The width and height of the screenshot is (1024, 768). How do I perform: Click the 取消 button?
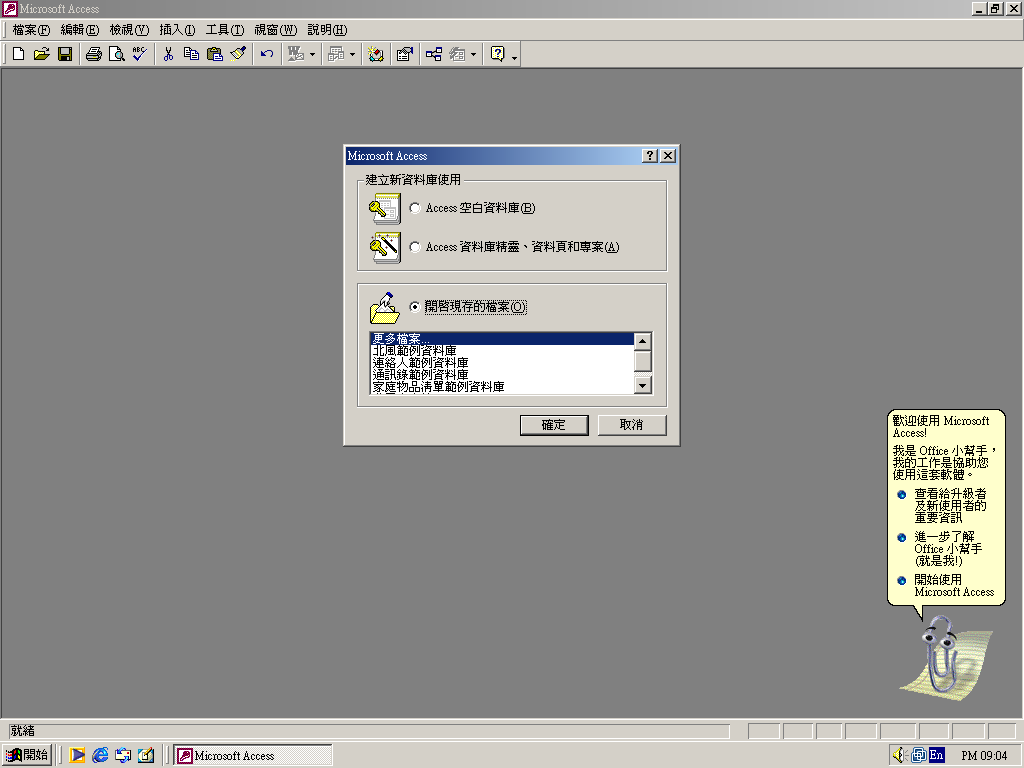632,425
